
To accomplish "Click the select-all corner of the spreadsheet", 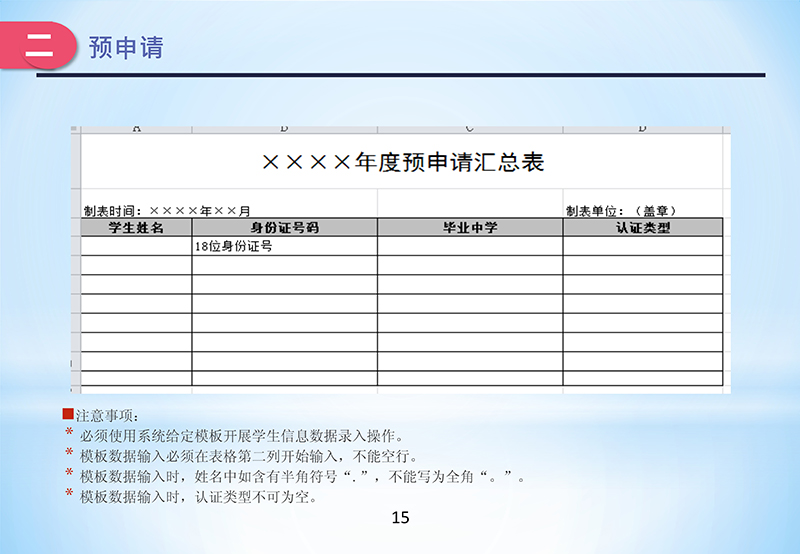I will point(76,130).
